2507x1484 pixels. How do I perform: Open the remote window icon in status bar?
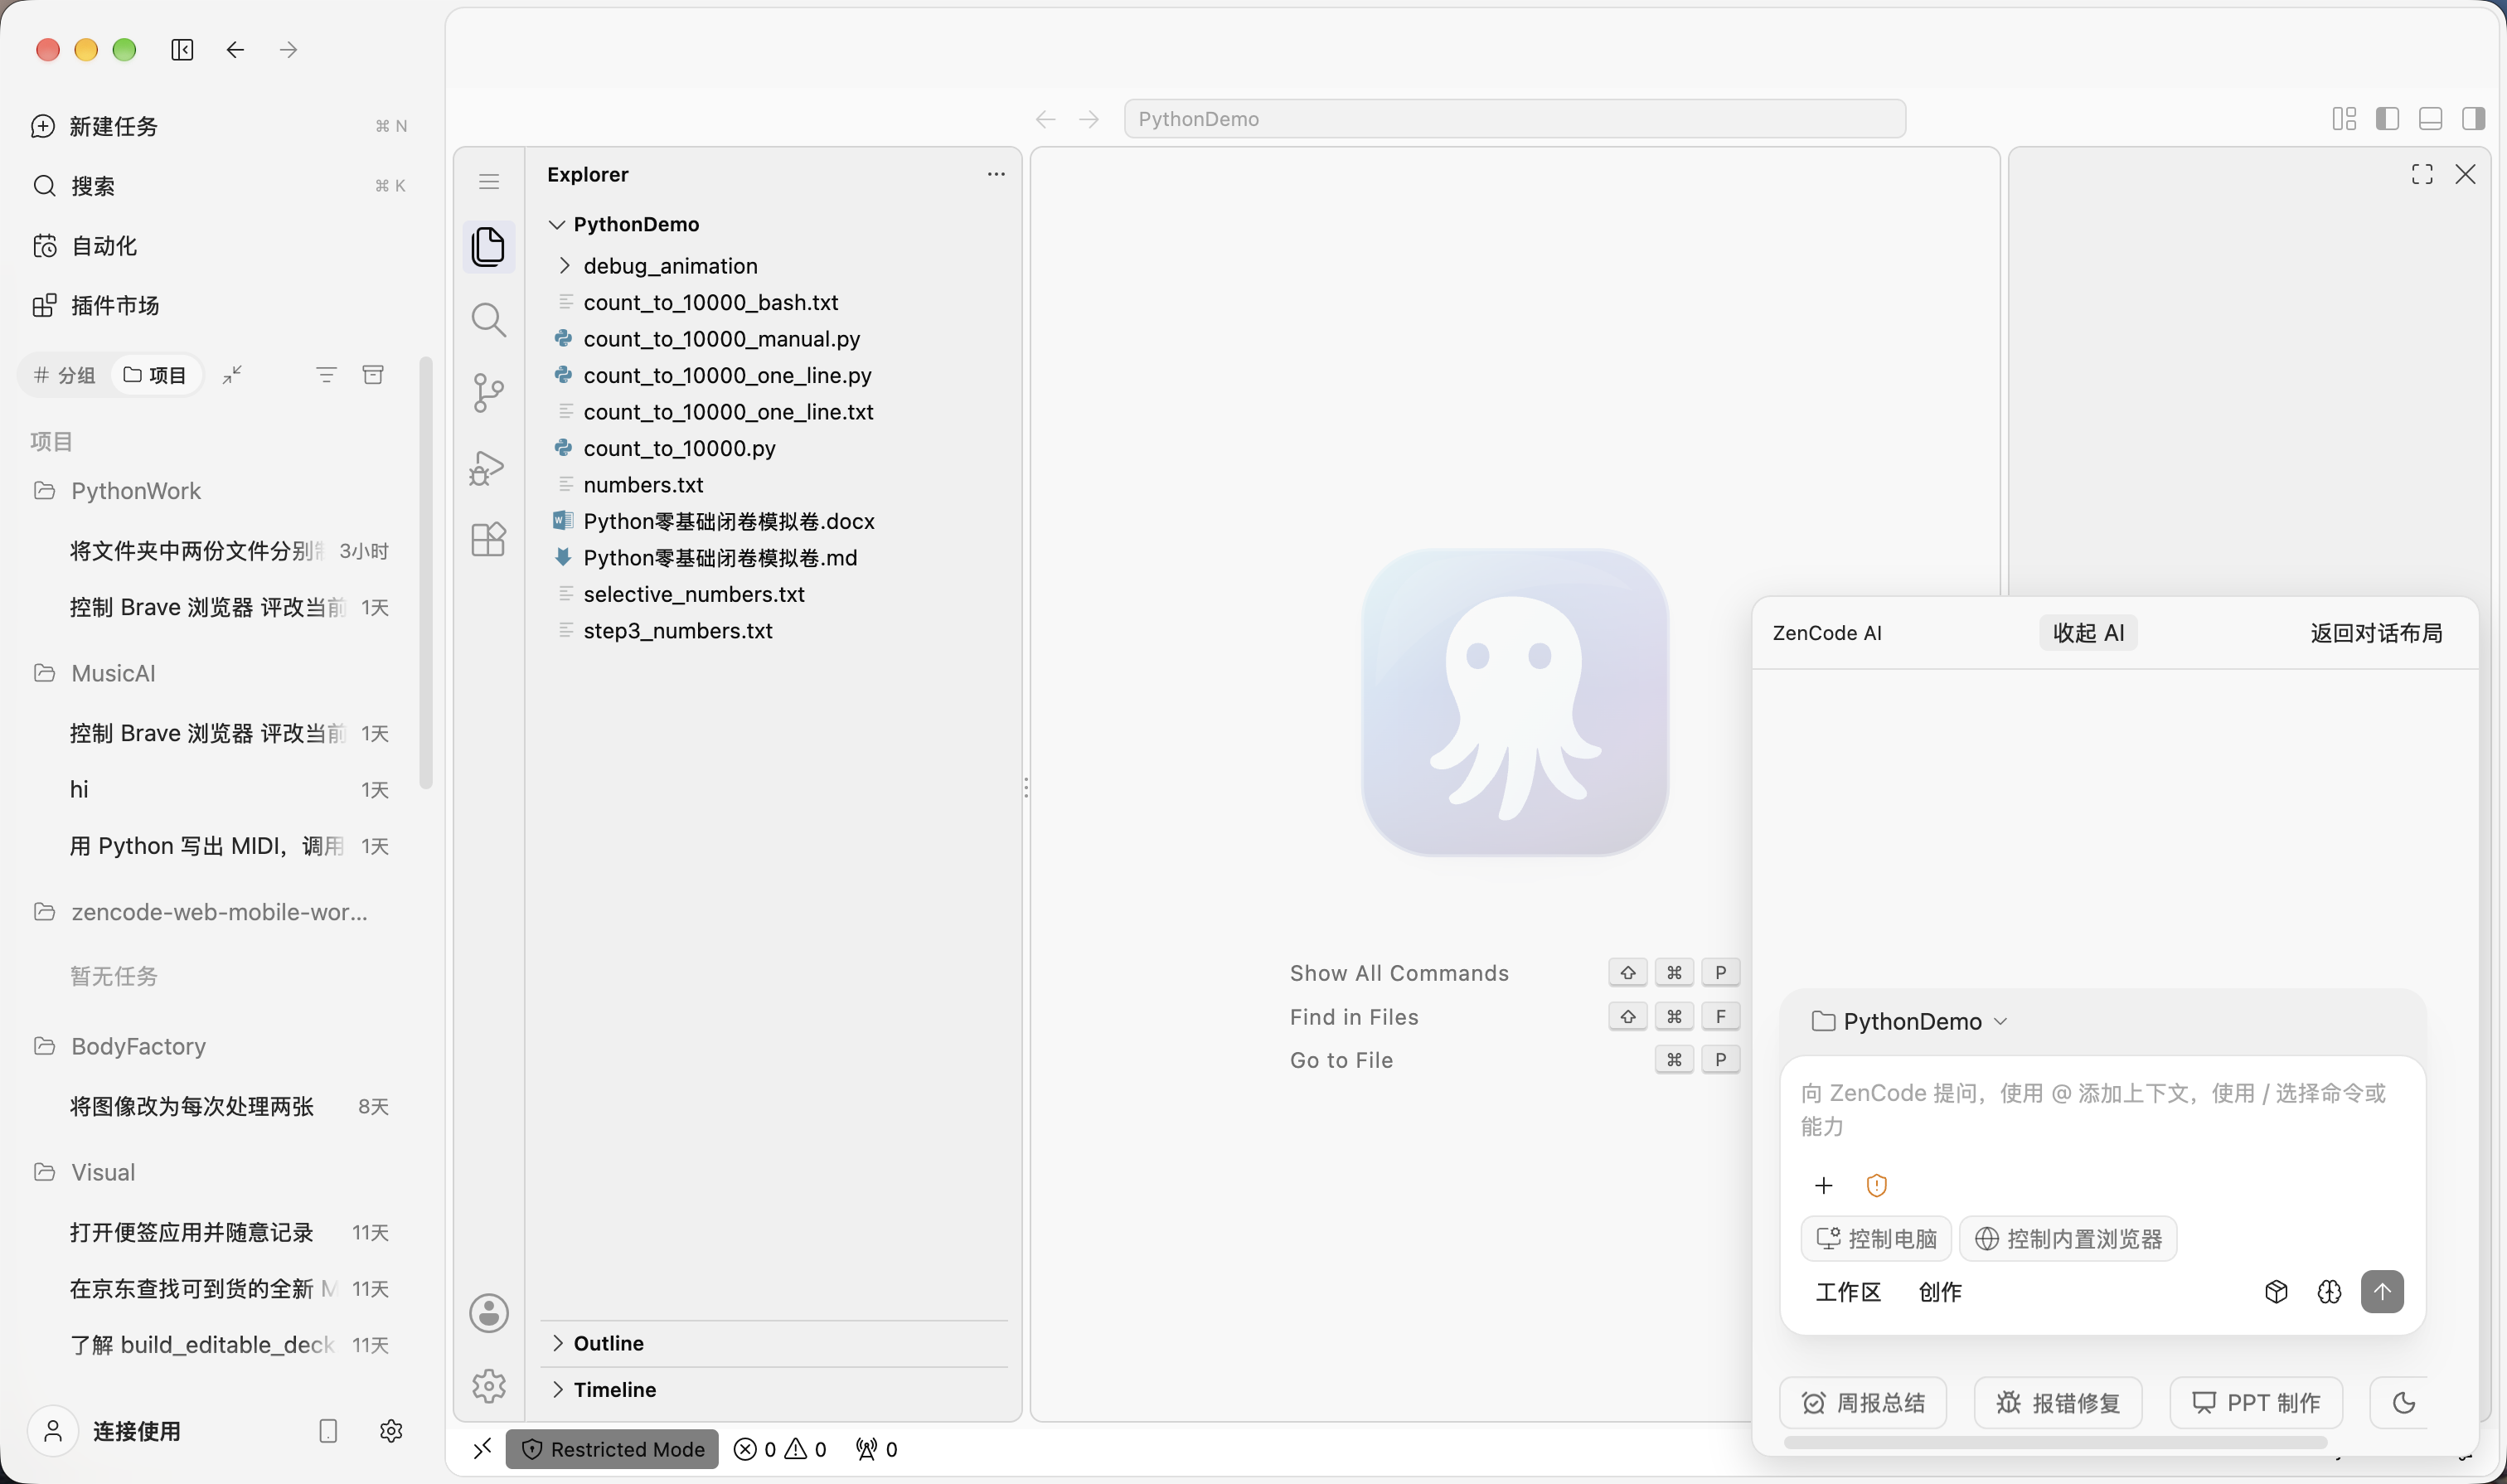coord(482,1448)
